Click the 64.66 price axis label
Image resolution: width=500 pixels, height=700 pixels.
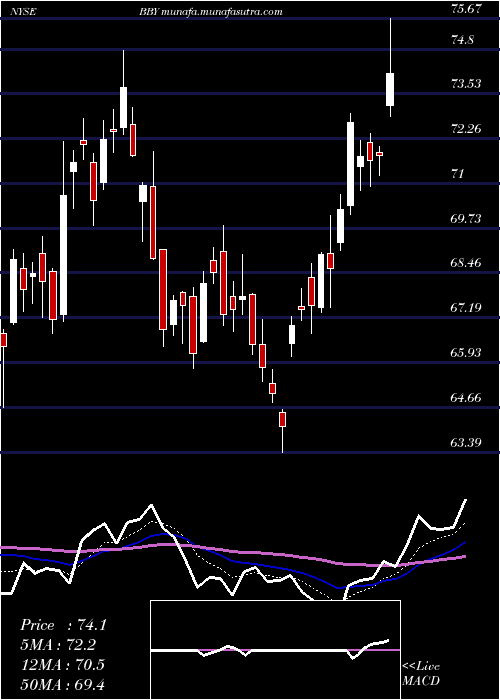[x=467, y=397]
